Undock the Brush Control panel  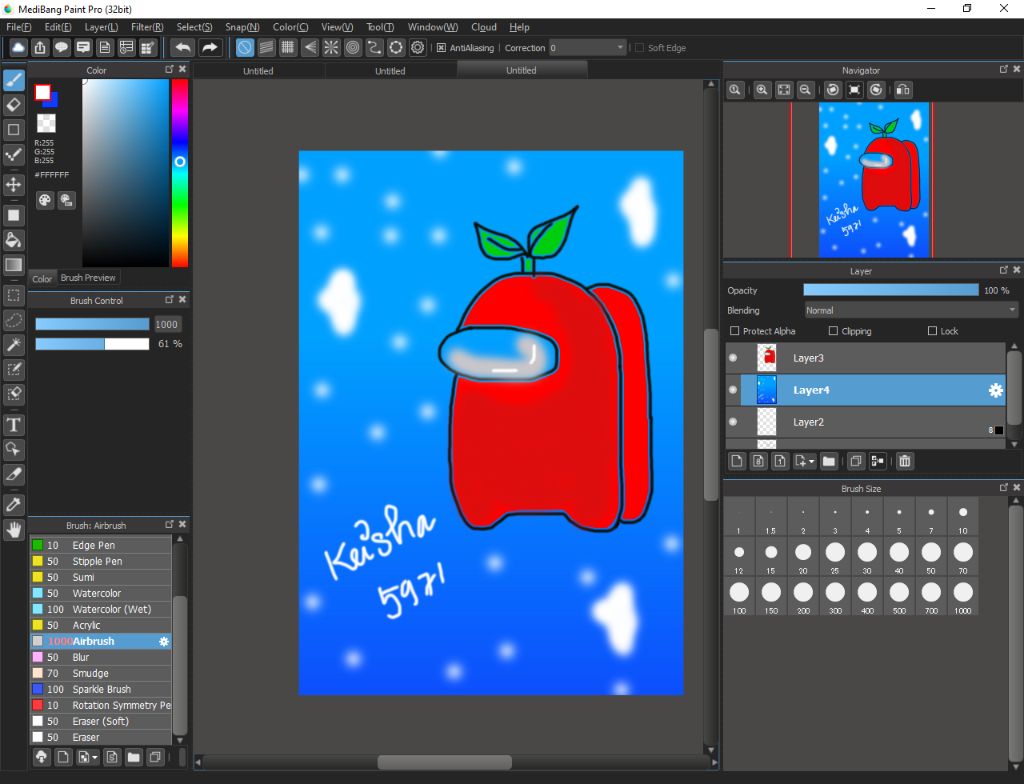coord(169,299)
